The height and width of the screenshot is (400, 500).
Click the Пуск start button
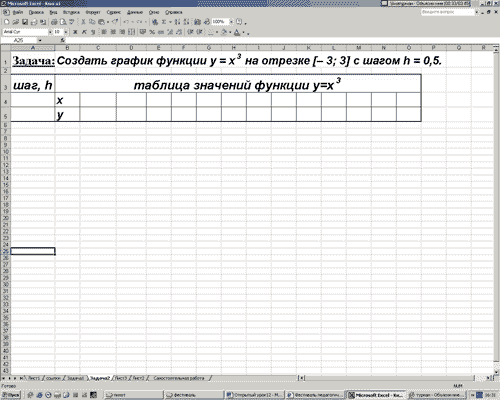[11, 395]
